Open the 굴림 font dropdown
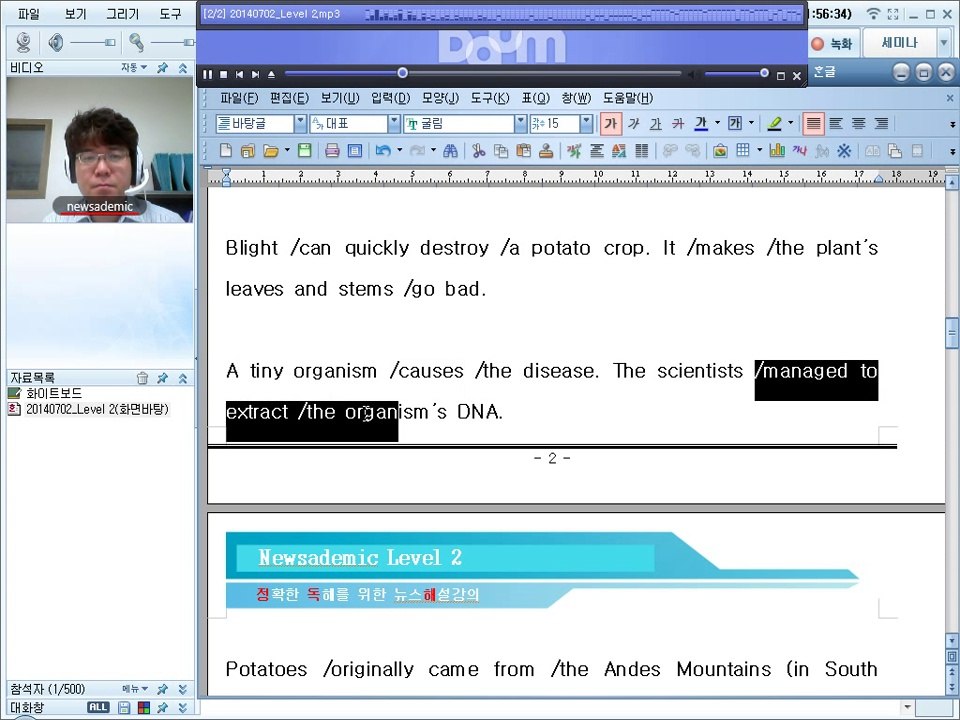 click(x=520, y=124)
